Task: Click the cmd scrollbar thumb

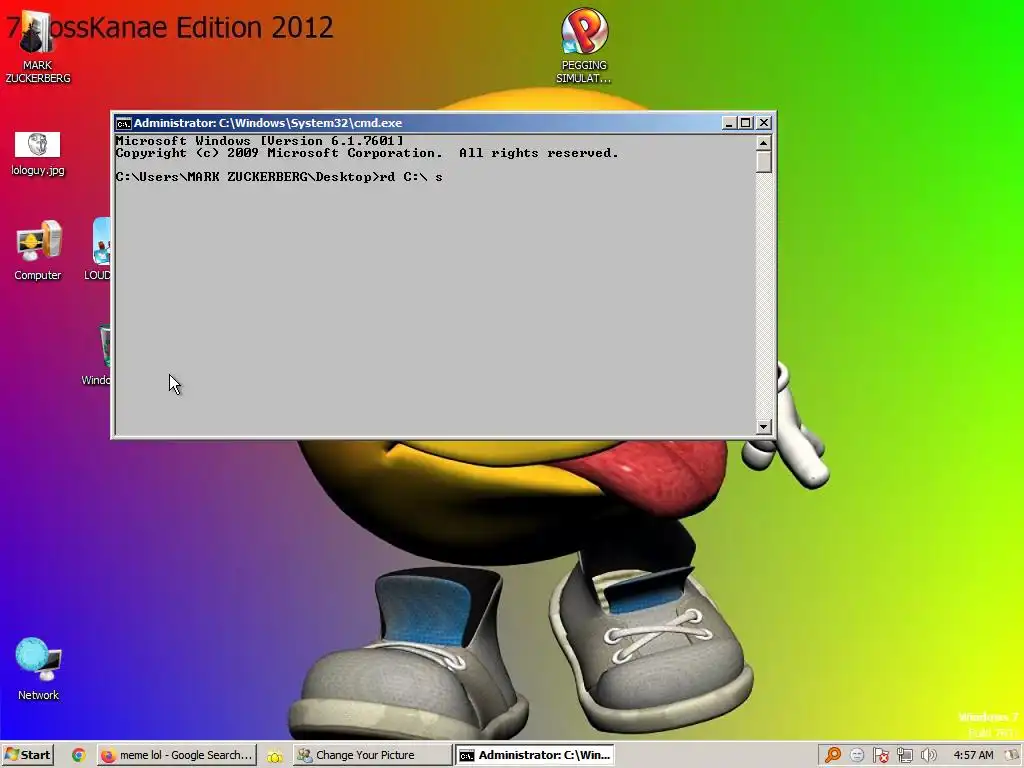Action: [763, 161]
